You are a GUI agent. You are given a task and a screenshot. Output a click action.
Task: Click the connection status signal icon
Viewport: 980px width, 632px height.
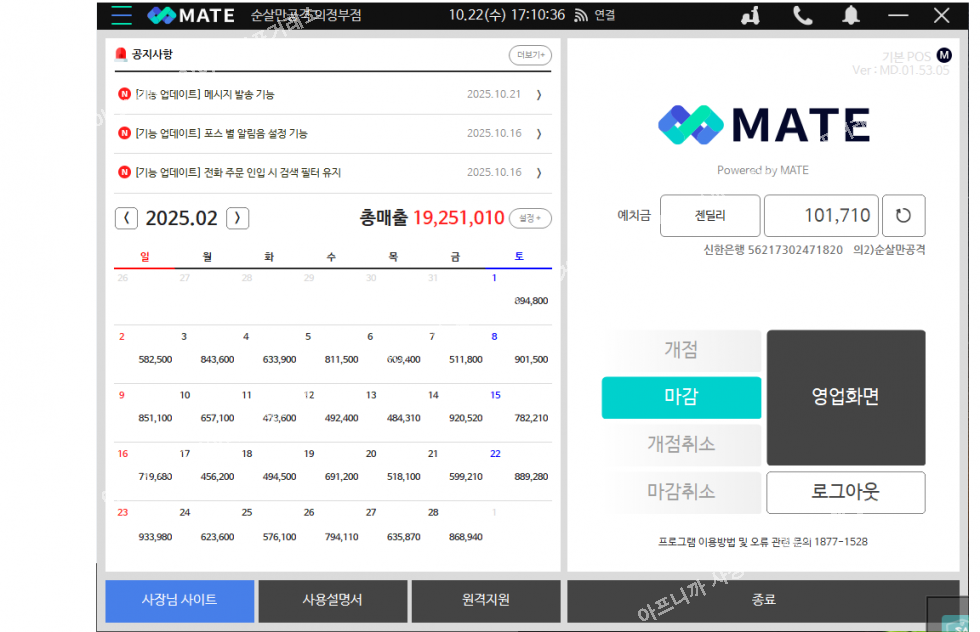point(581,15)
